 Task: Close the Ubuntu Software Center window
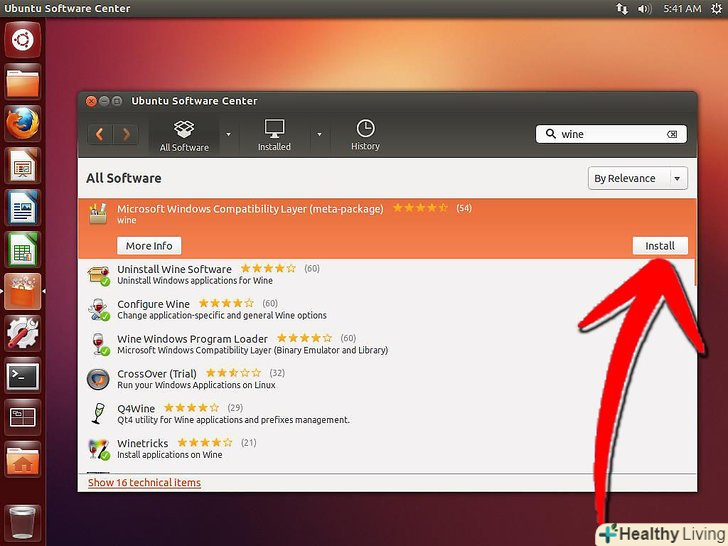(x=91, y=101)
